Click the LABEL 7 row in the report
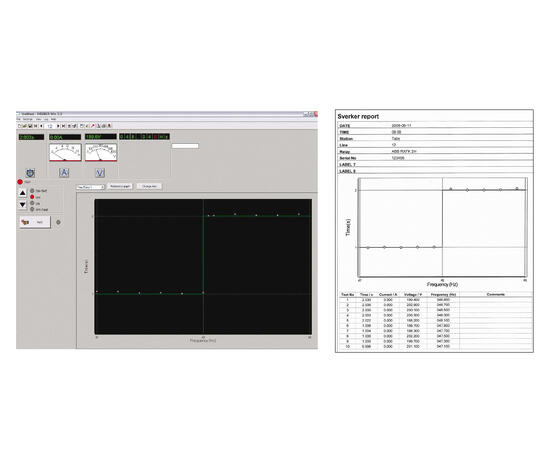 click(x=435, y=164)
